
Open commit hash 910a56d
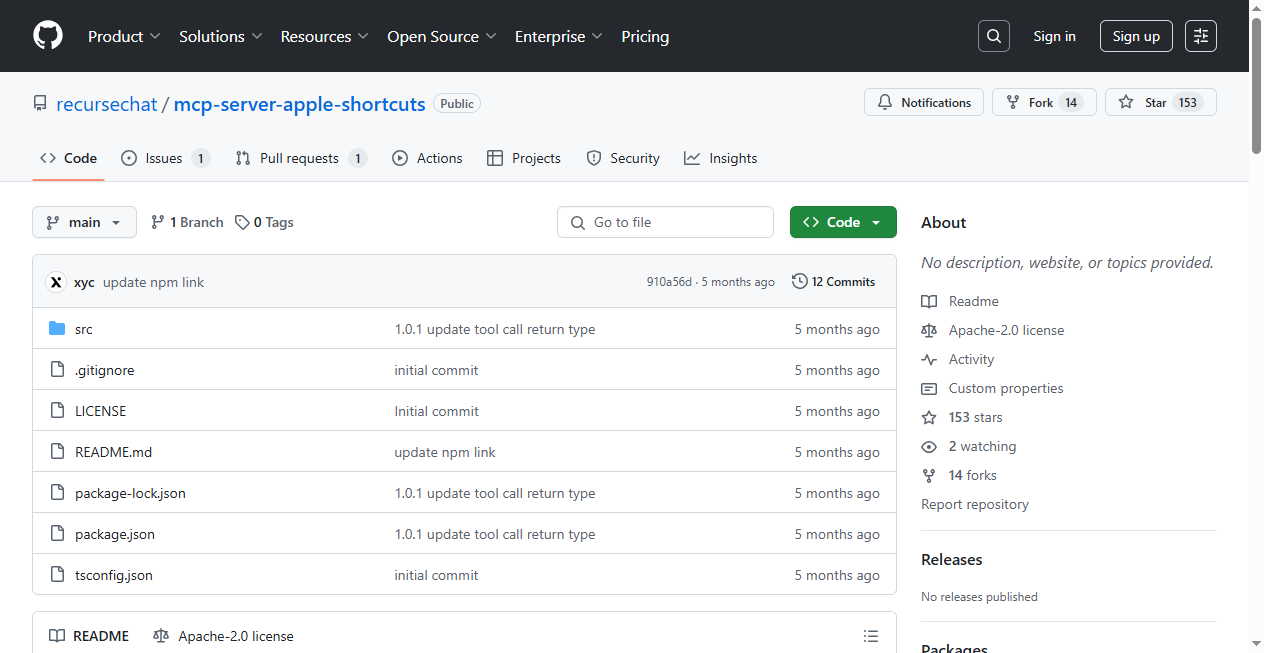click(x=669, y=282)
